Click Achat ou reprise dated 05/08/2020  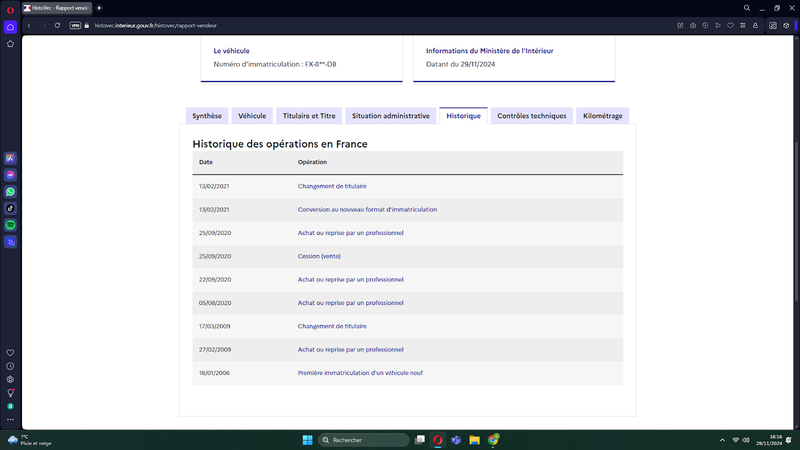coord(351,303)
